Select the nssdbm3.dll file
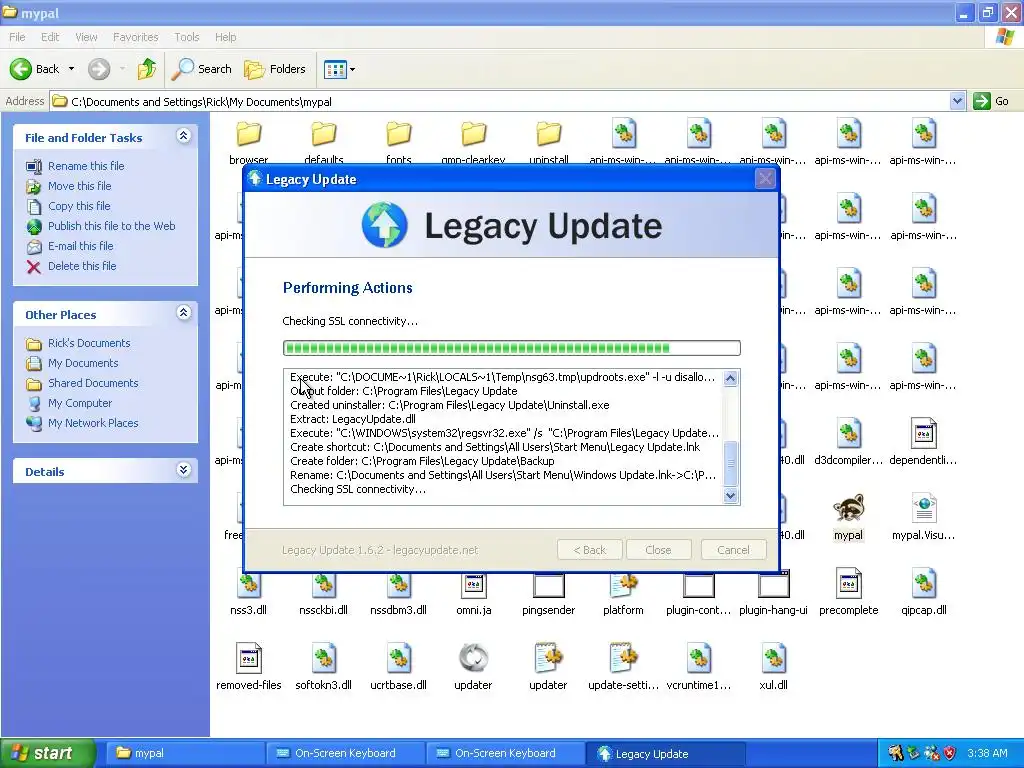Viewport: 1024px width, 768px height. 398,593
